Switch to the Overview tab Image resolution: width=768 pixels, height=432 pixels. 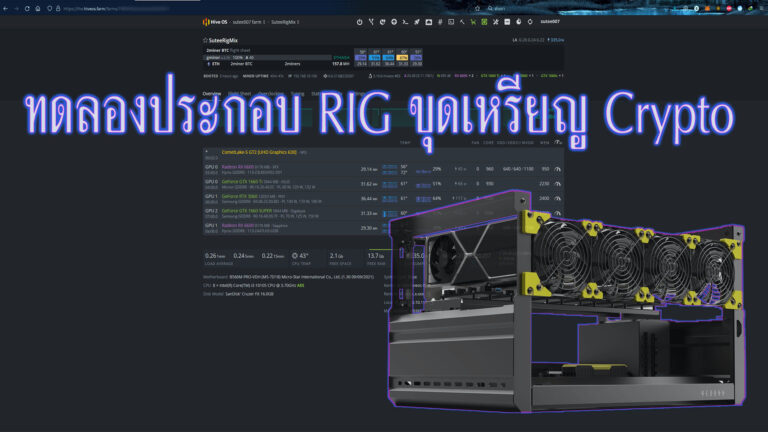211,93
